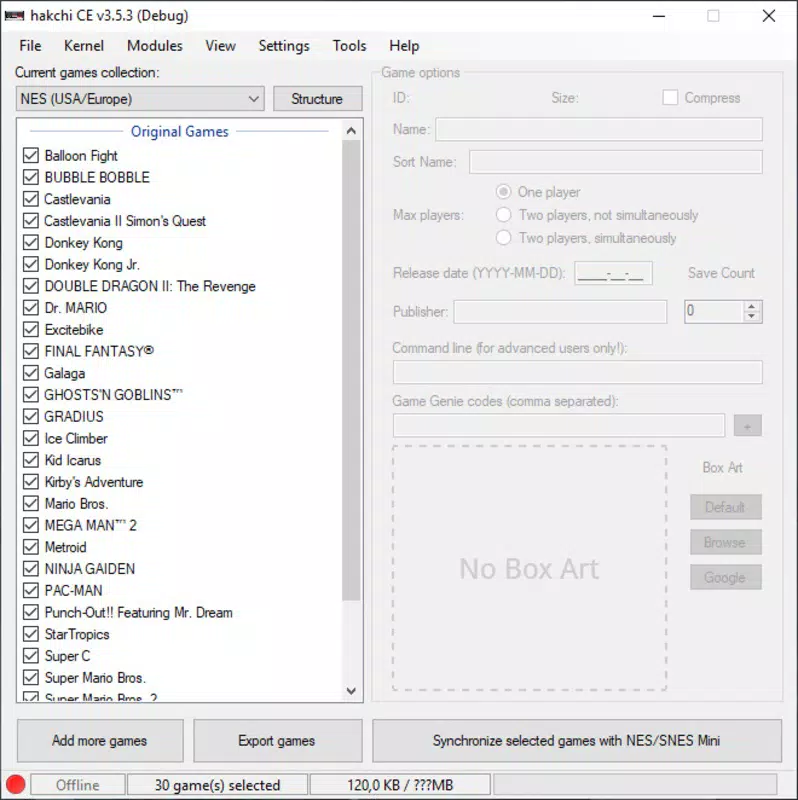The height and width of the screenshot is (800, 798).
Task: Increase the Save Count spinner value
Action: tap(751, 306)
